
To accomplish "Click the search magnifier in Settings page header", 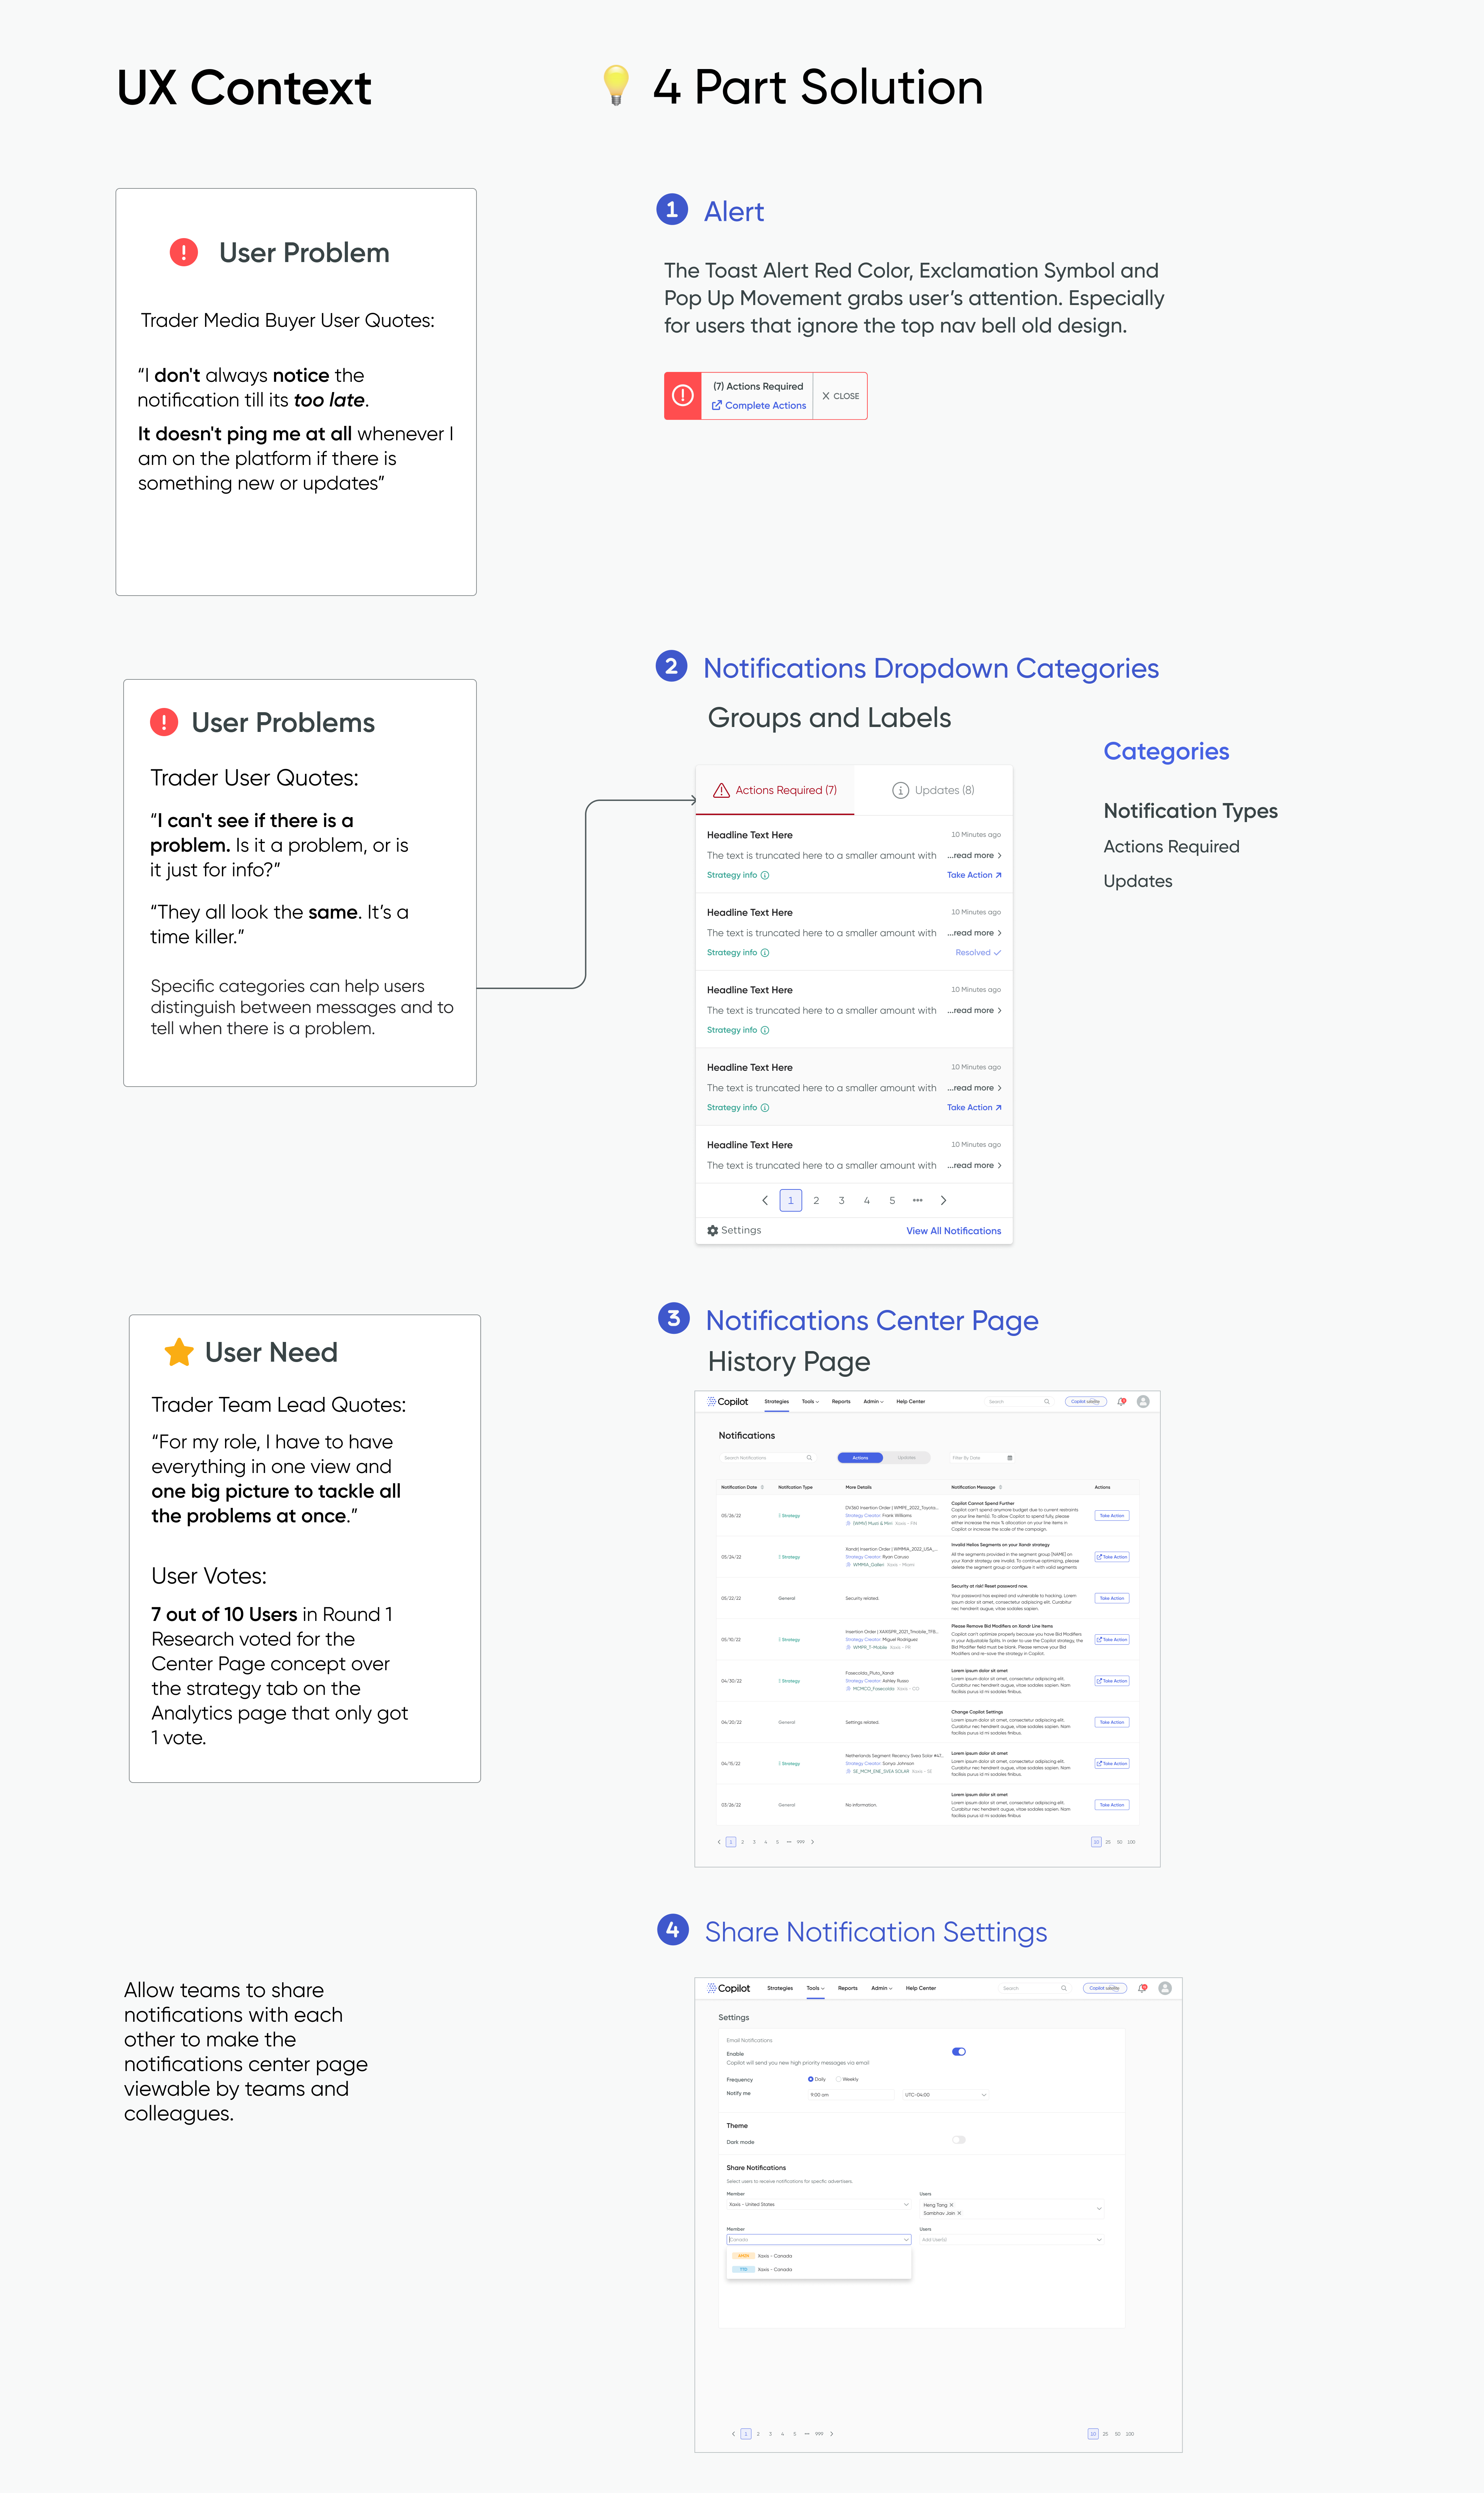I will pos(1064,1988).
